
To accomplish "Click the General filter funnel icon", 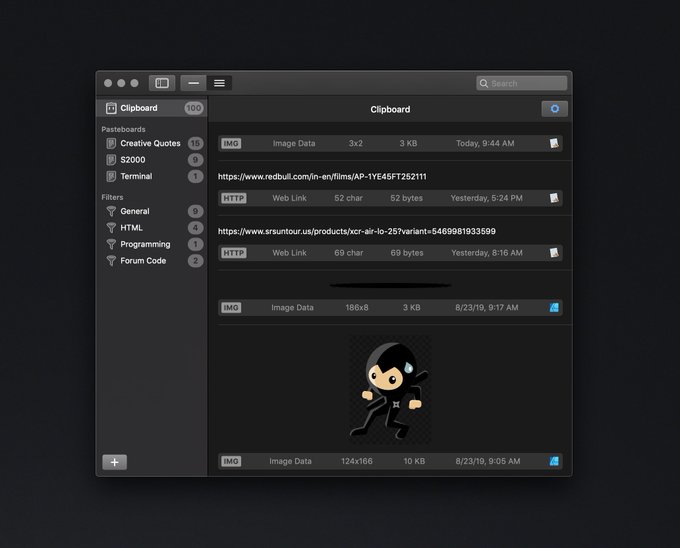I will tap(111, 211).
